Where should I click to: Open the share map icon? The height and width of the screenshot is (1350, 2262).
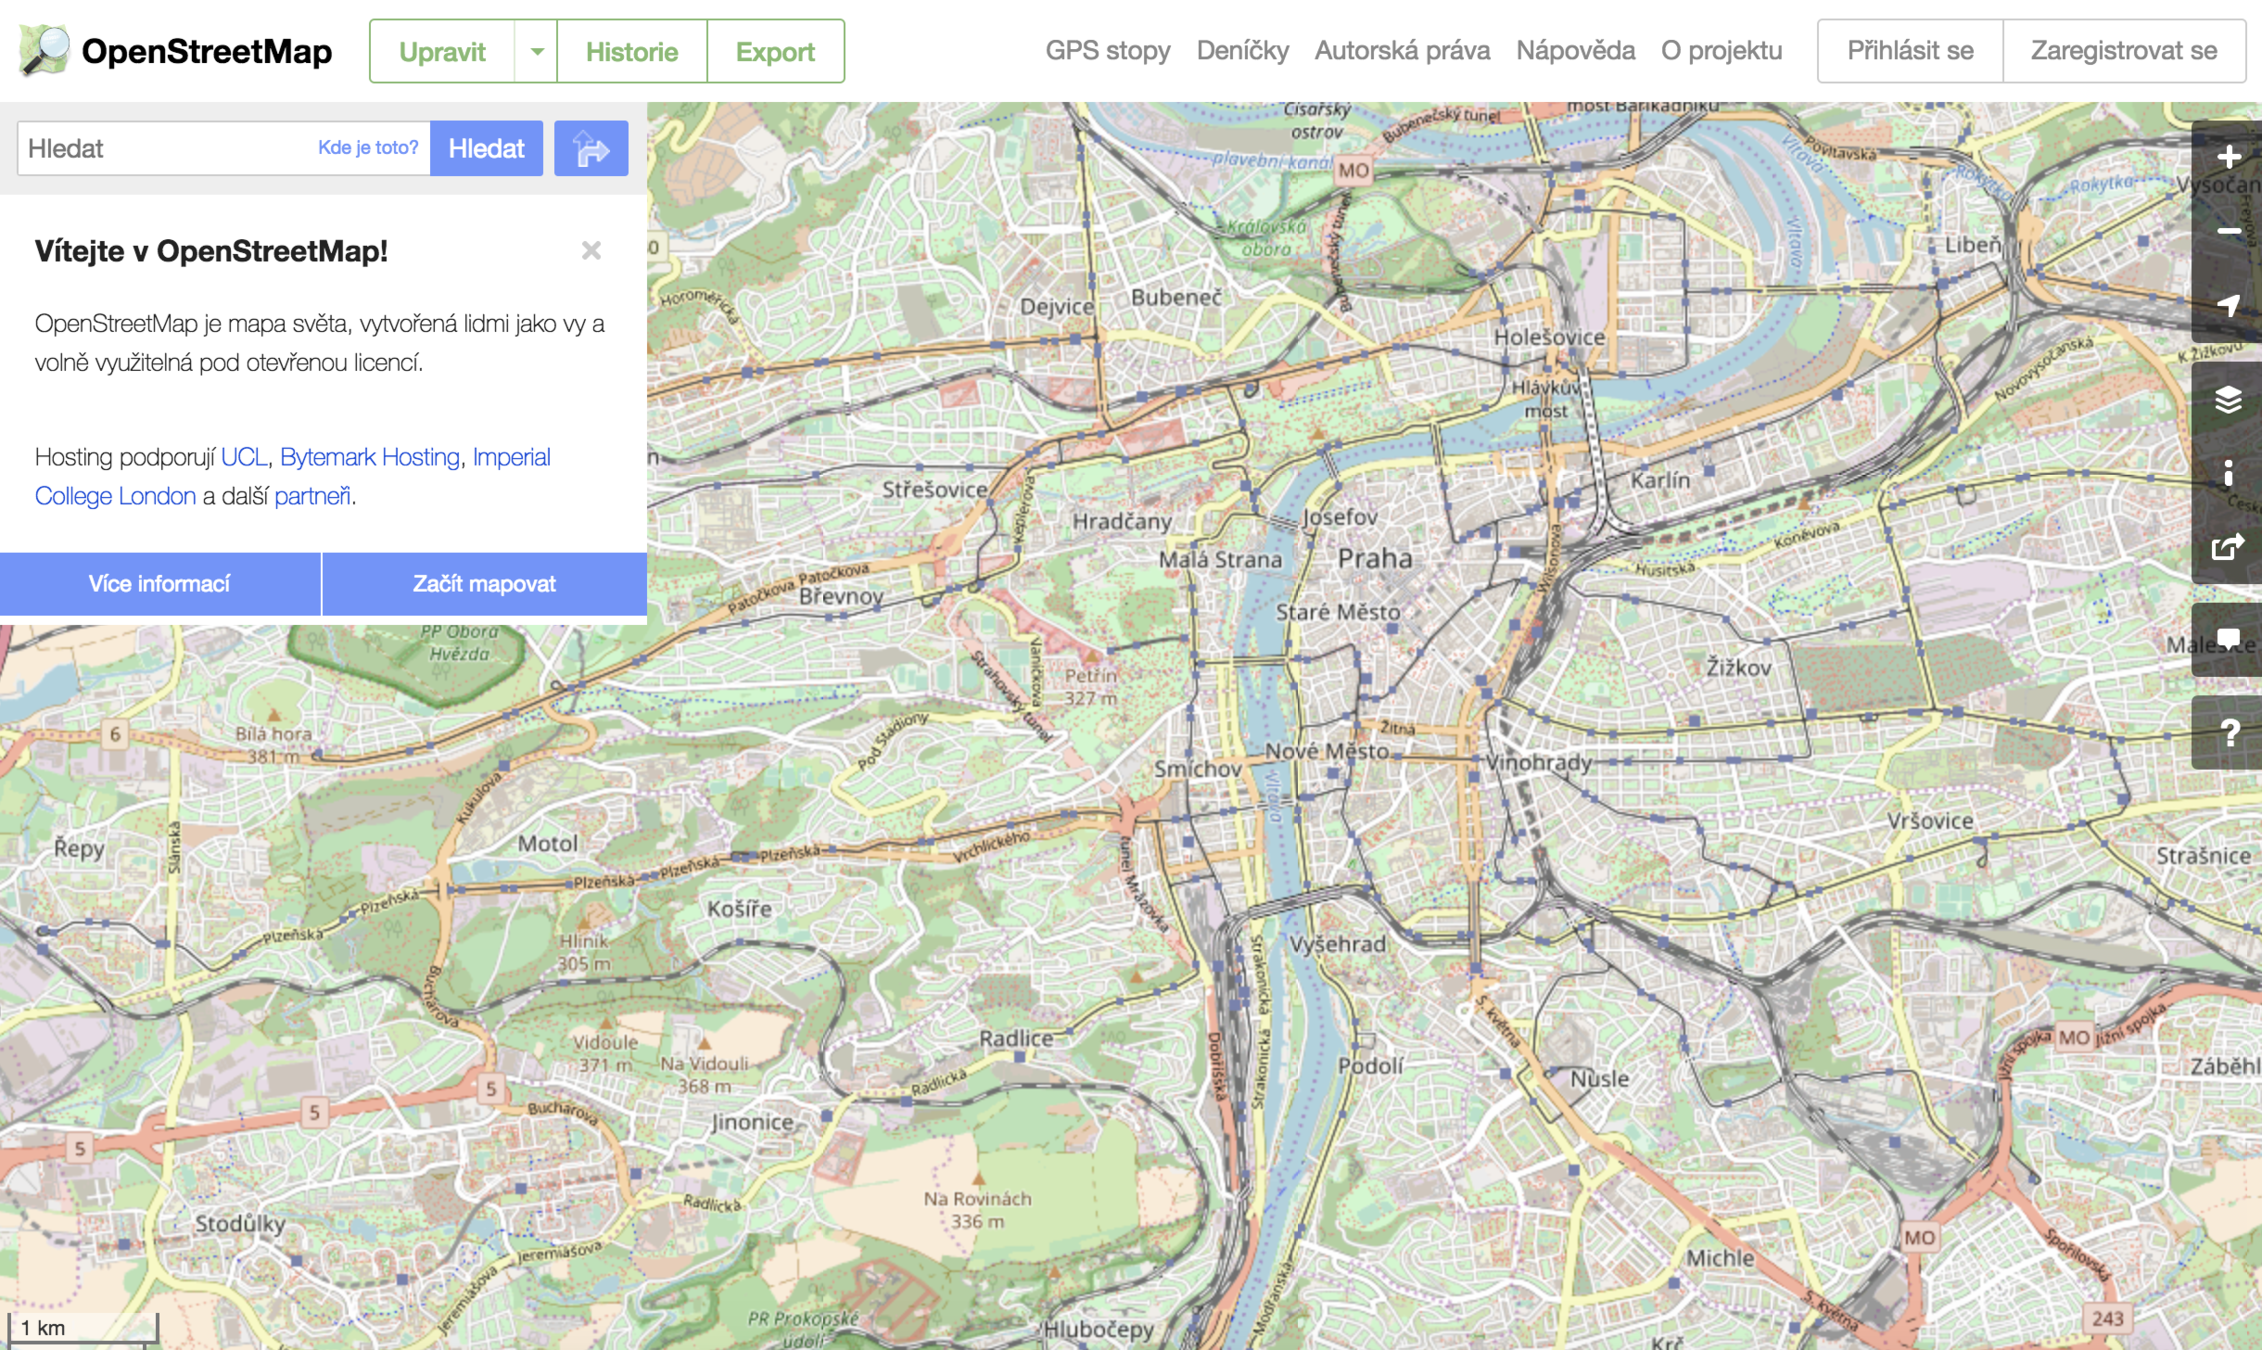tap(2227, 547)
